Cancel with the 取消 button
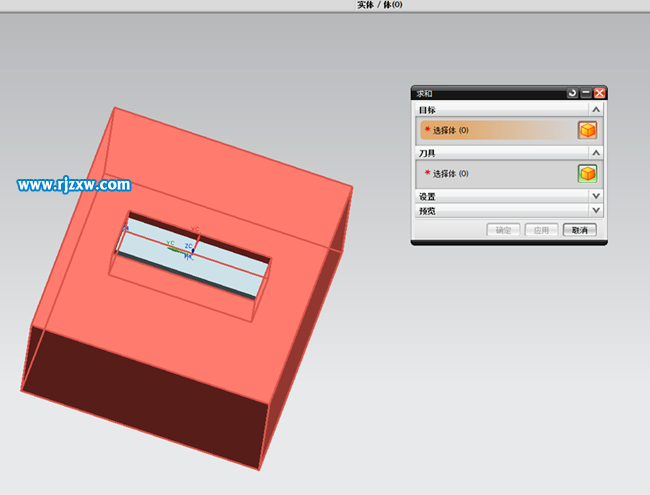 [x=580, y=230]
